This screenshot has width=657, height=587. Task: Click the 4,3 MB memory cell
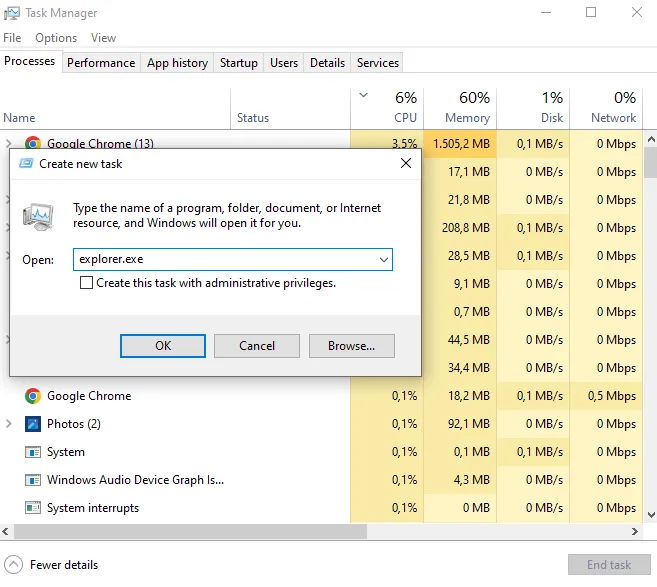click(x=460, y=480)
